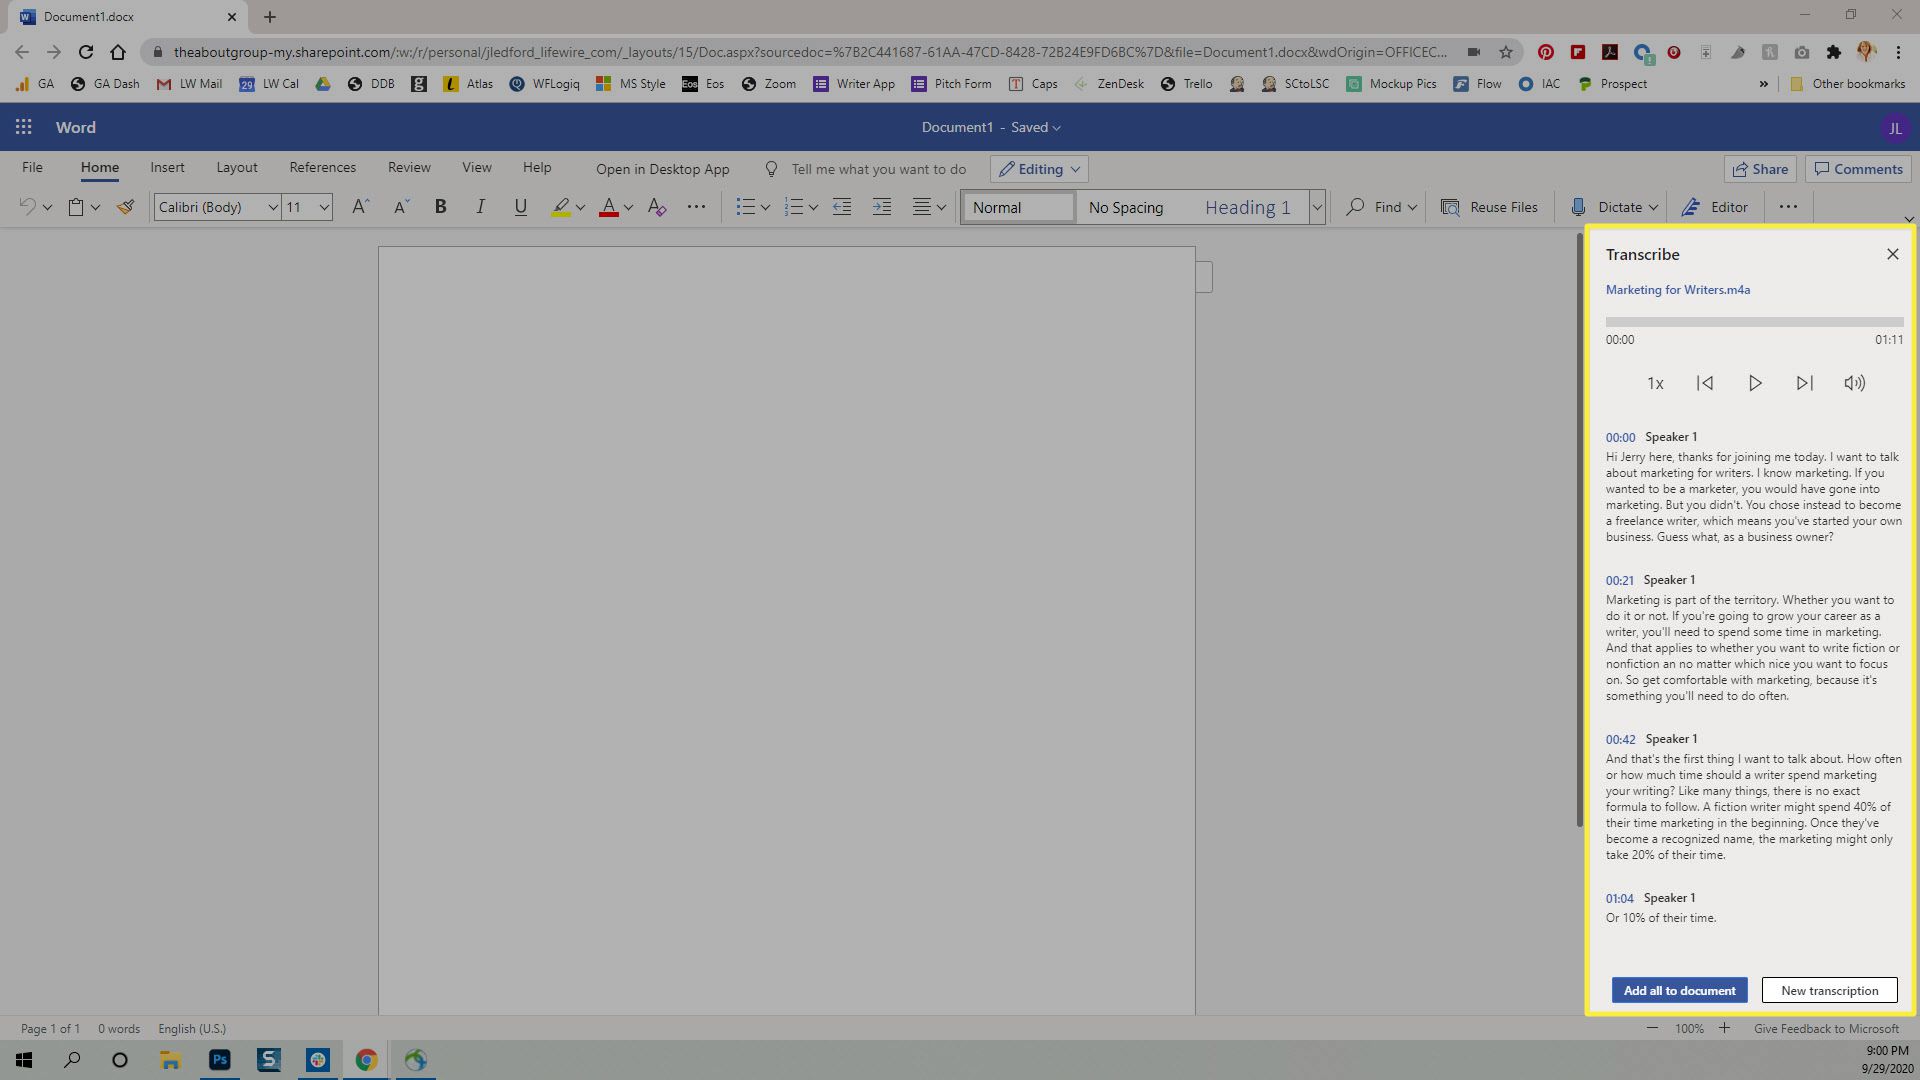1920x1080 pixels.
Task: Click the Insert tab in ribbon
Action: [167, 167]
